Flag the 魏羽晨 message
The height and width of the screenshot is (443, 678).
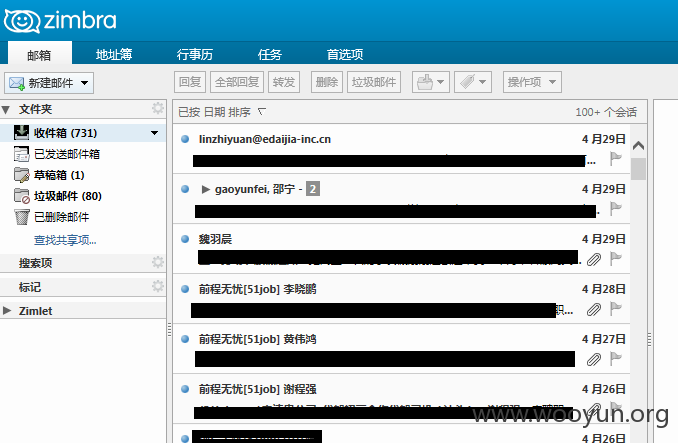pyautogui.click(x=616, y=258)
